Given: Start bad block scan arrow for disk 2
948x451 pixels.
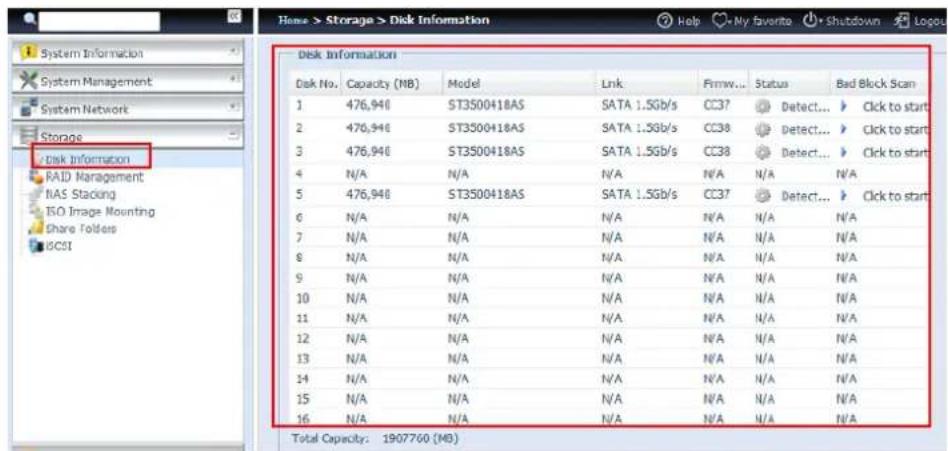Looking at the screenshot, I should [x=843, y=129].
